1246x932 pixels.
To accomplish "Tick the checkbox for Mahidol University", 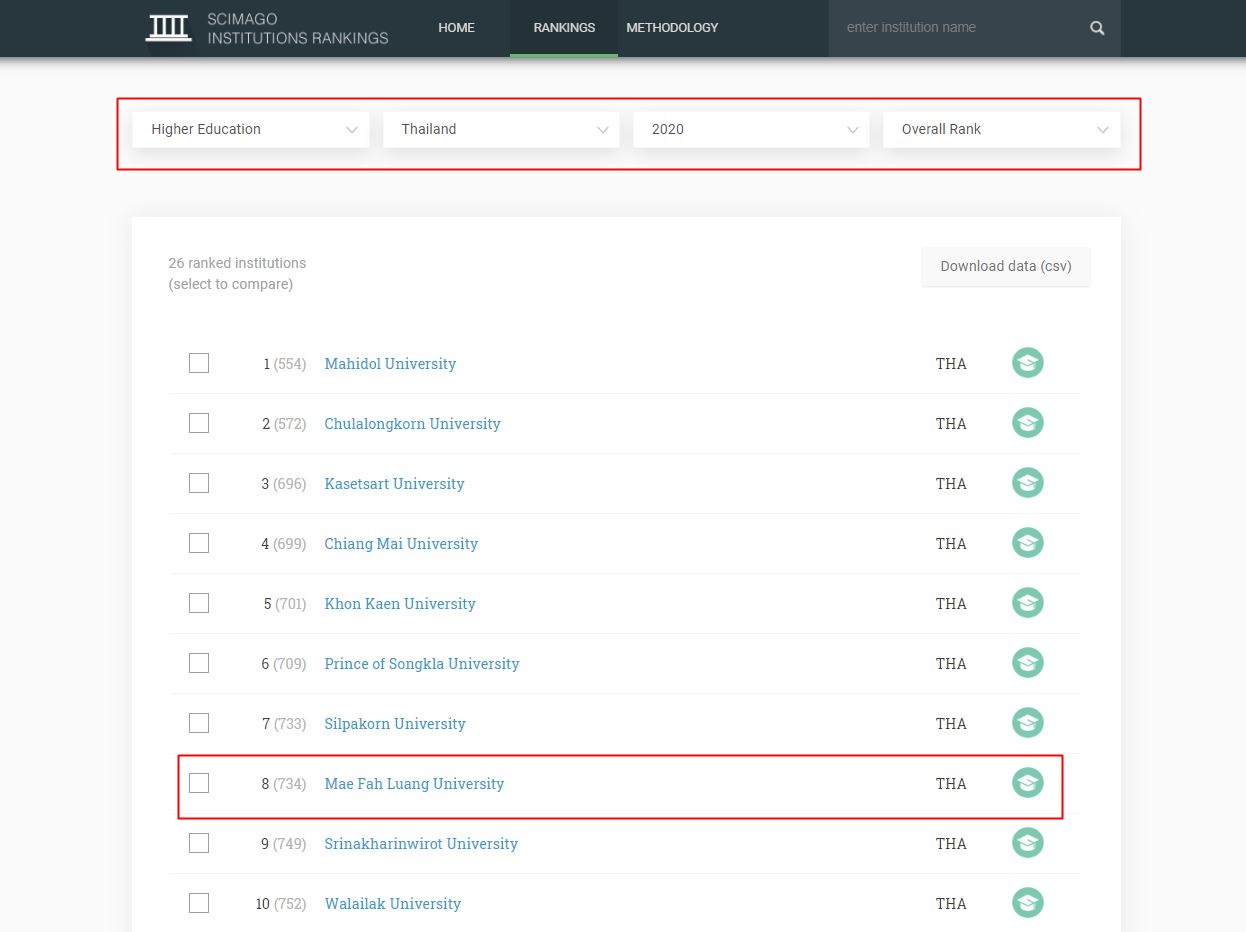I will click(199, 363).
